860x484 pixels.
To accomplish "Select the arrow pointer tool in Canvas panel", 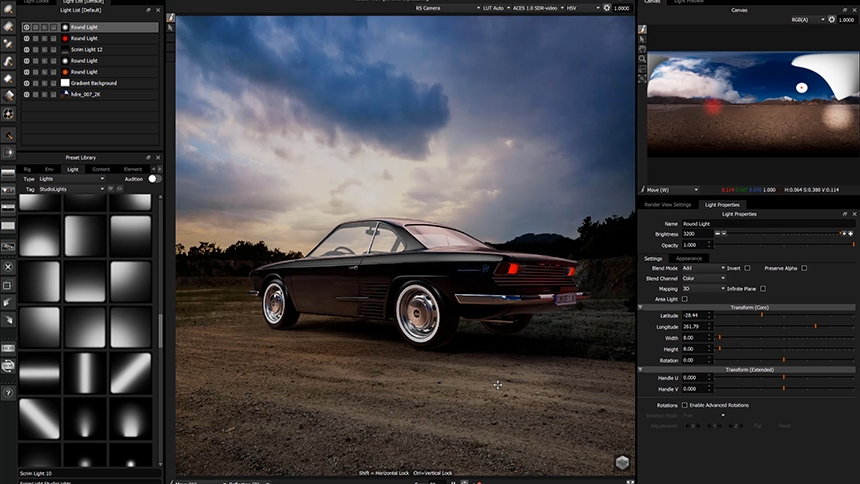I will point(642,39).
